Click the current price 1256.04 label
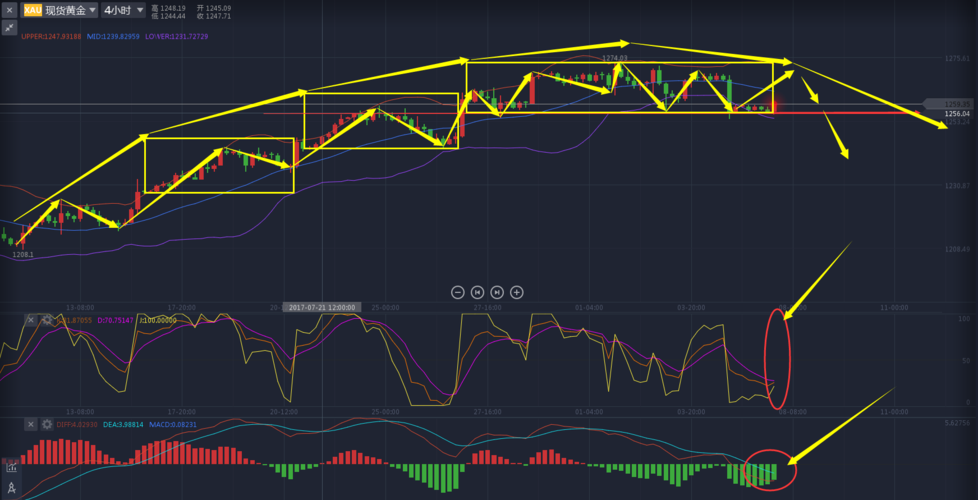The width and height of the screenshot is (978, 500). pos(957,114)
